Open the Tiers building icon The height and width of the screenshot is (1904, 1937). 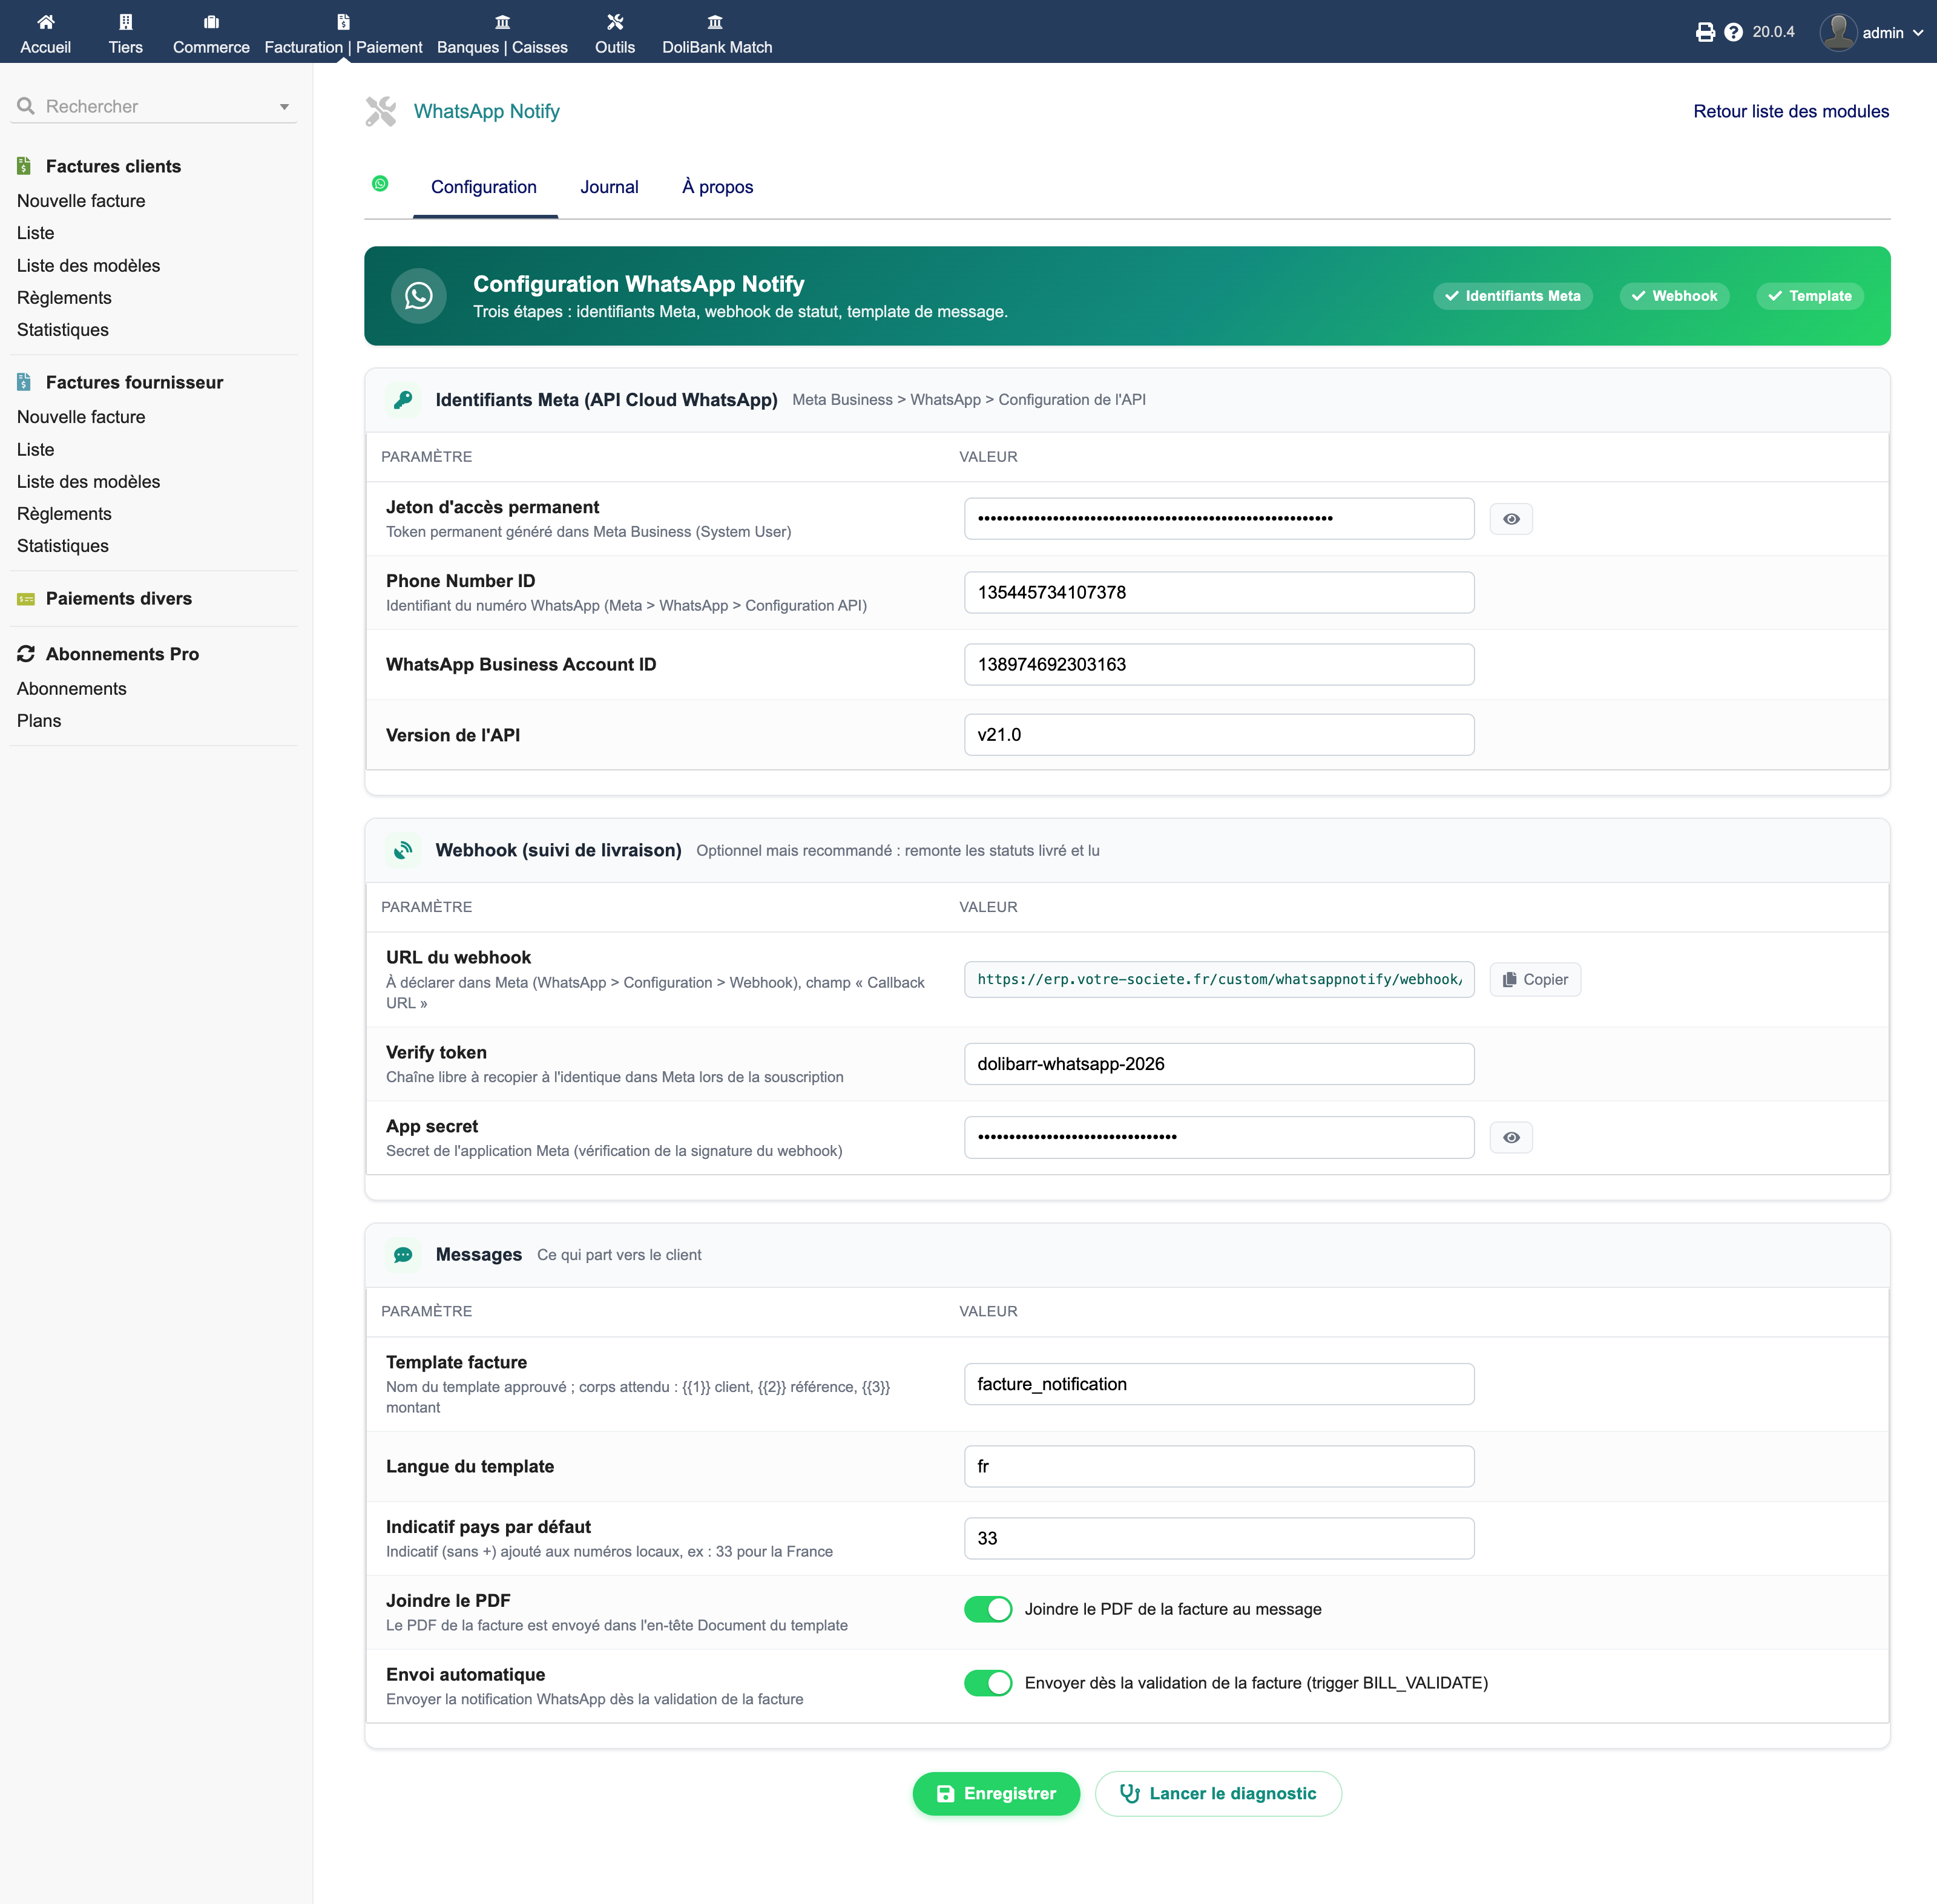pyautogui.click(x=125, y=22)
